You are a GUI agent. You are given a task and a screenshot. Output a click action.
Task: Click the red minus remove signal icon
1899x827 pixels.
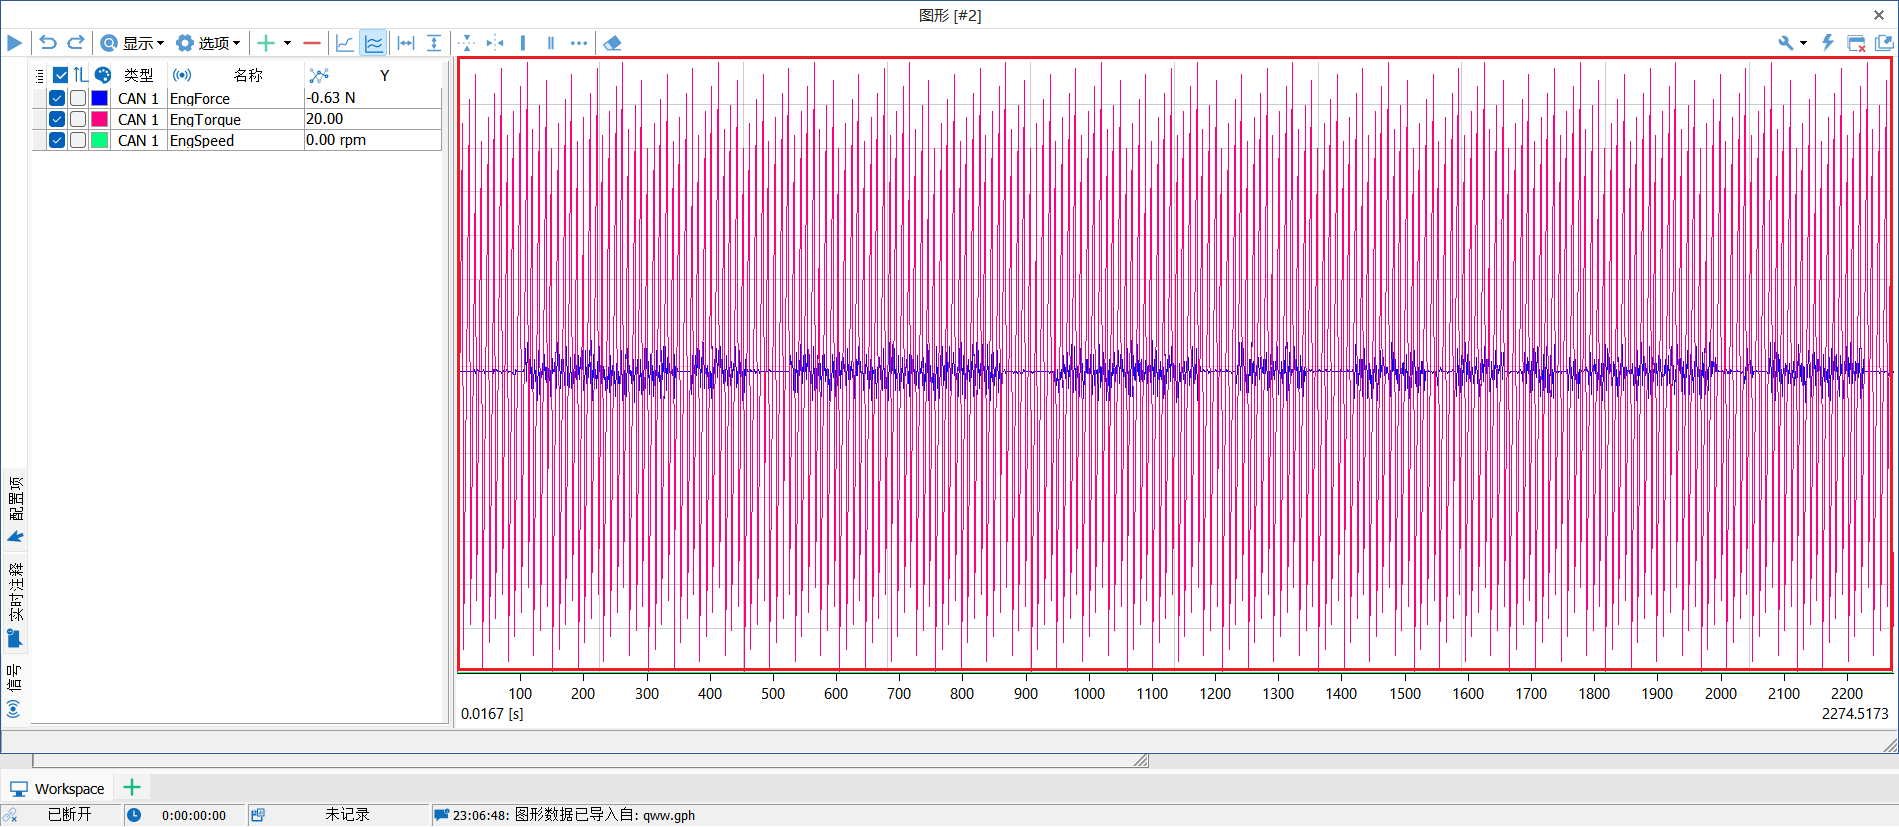(x=312, y=43)
